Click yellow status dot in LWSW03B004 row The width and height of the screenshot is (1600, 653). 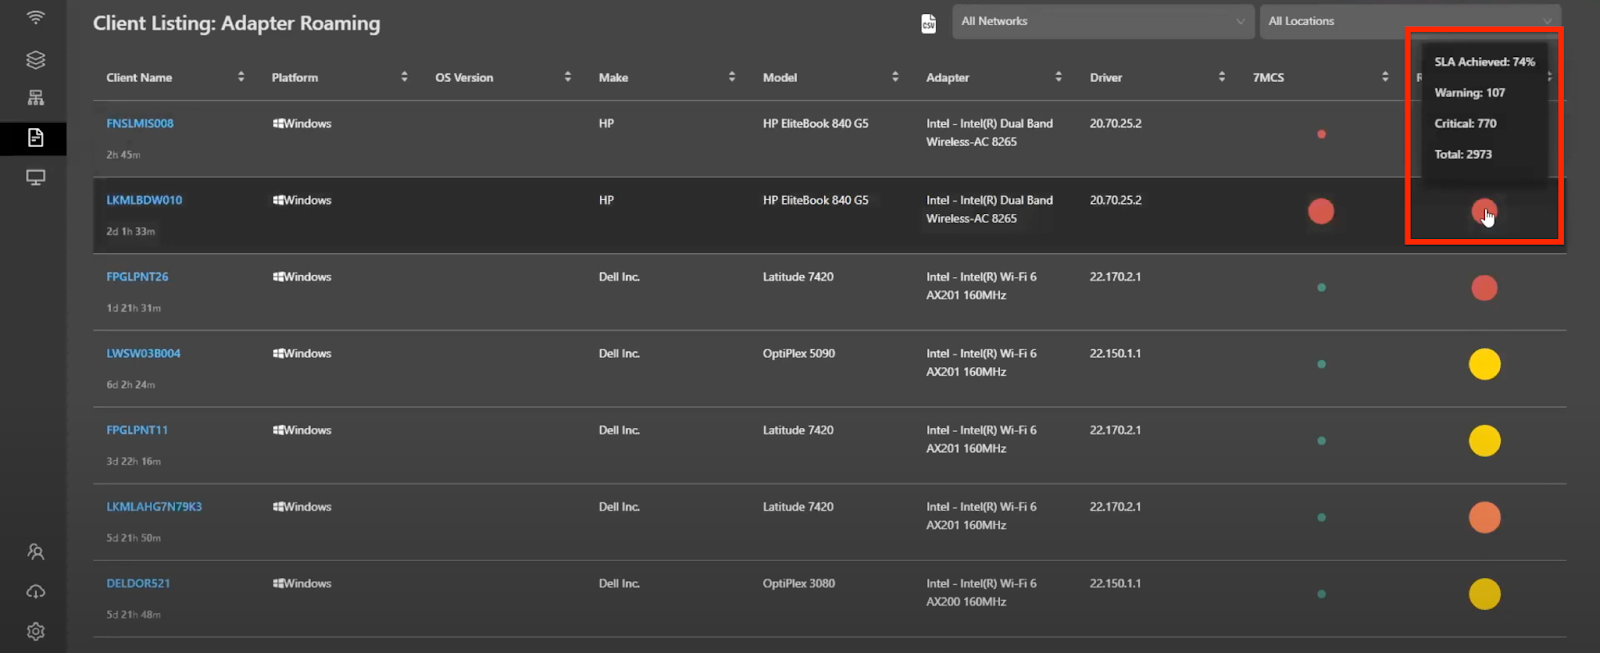pyautogui.click(x=1484, y=364)
